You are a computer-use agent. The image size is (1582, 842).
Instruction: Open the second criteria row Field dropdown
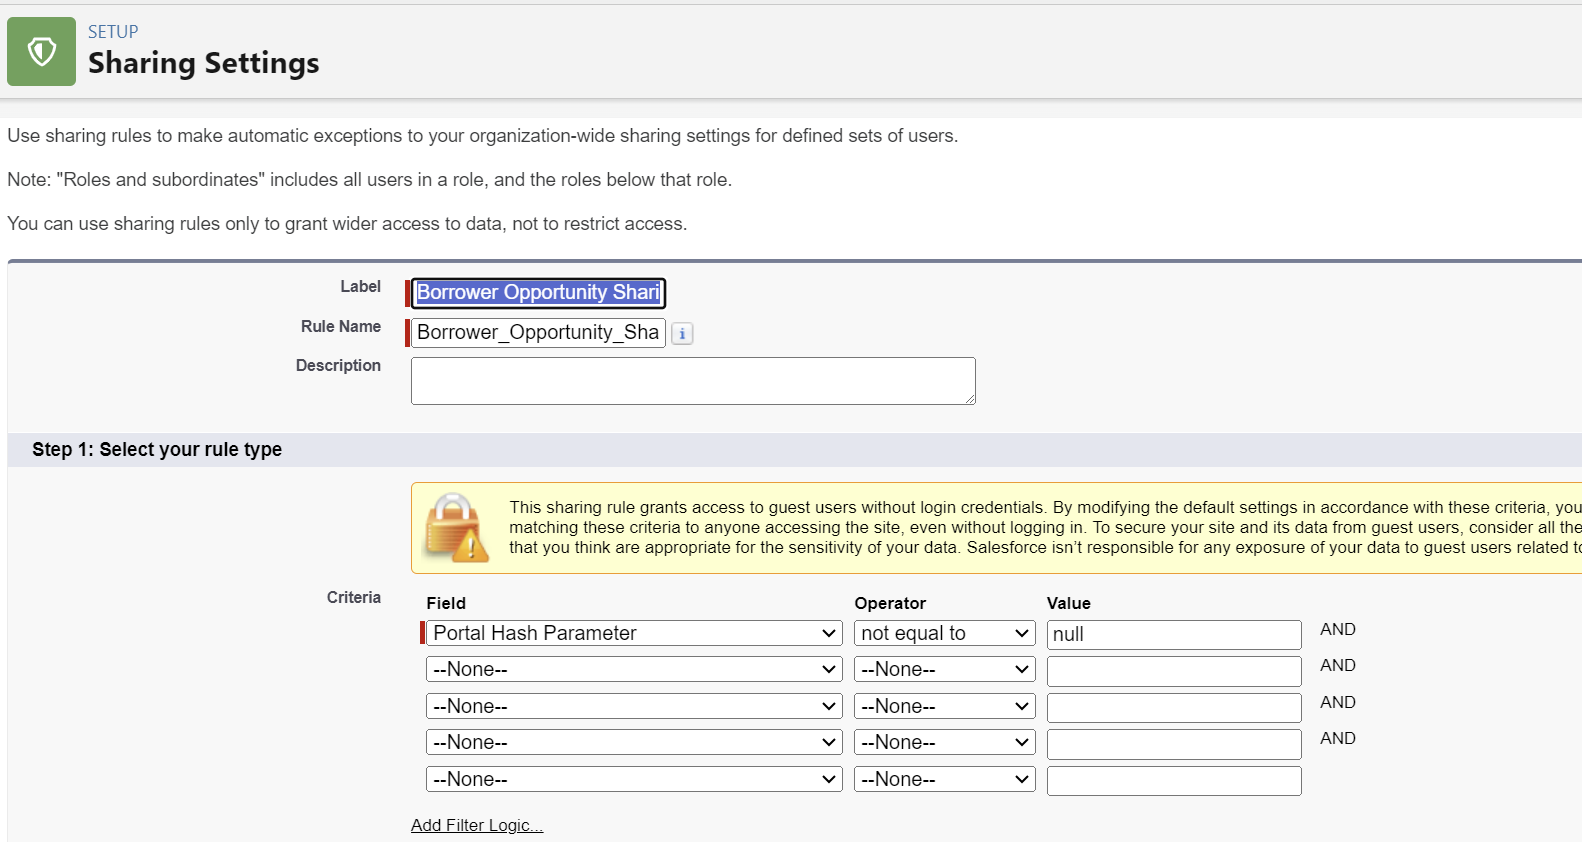pyautogui.click(x=634, y=669)
